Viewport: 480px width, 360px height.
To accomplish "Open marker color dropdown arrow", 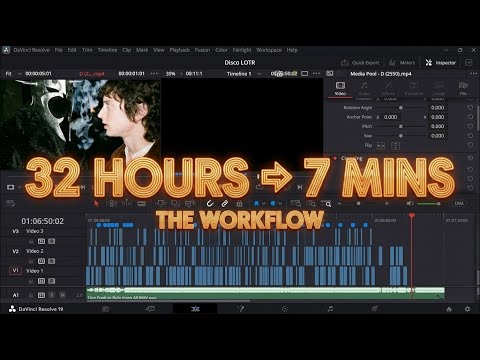I will coord(280,203).
